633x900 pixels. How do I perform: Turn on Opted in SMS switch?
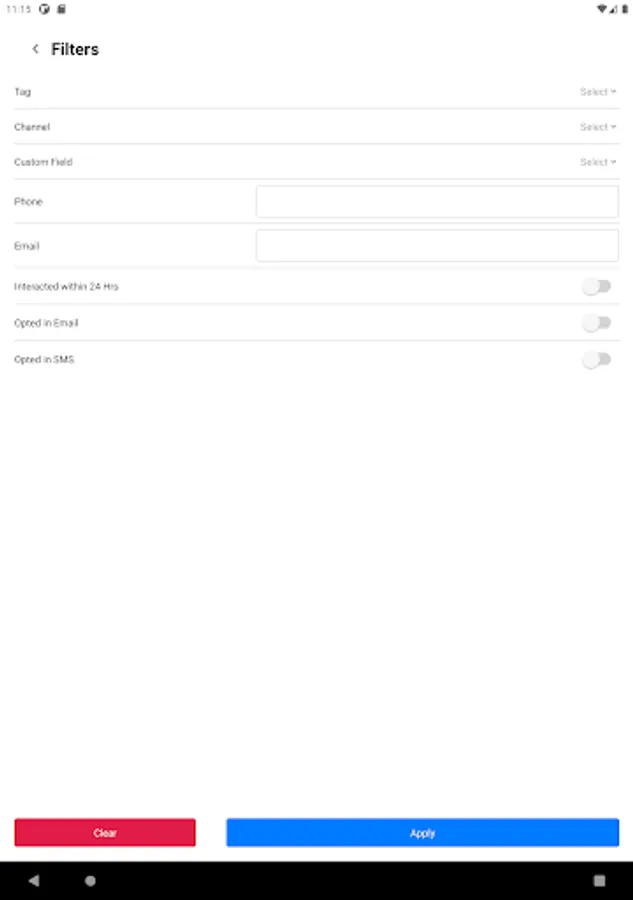596,360
